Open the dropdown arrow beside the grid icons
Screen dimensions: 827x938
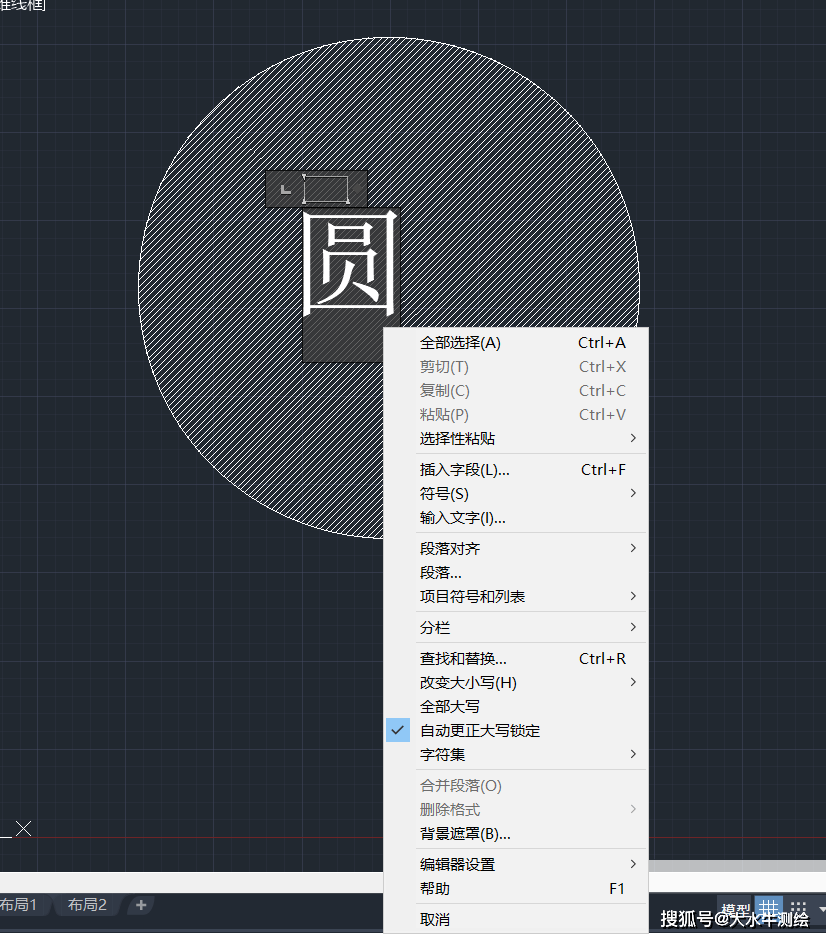(822, 908)
